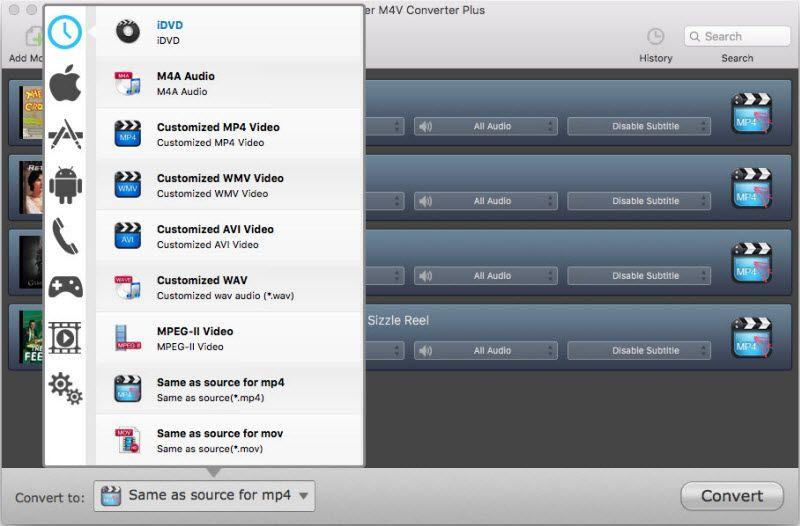Image resolution: width=800 pixels, height=526 pixels.
Task: Click MP4 output format icon in first row
Action: tap(752, 113)
